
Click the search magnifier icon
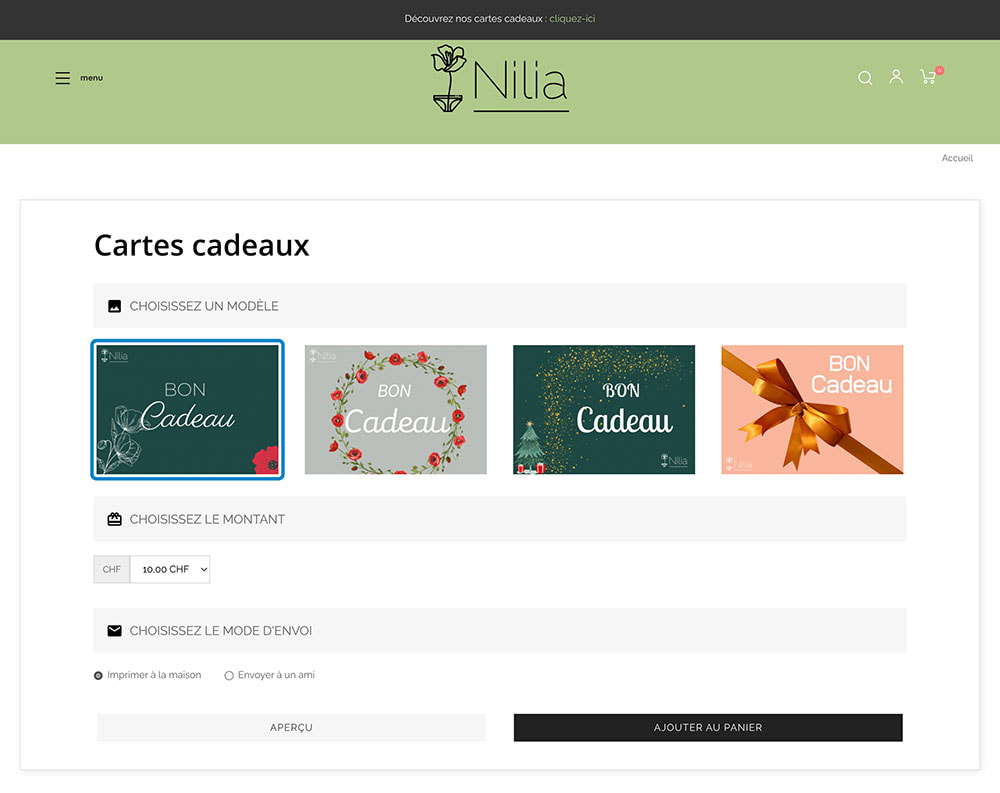[865, 78]
